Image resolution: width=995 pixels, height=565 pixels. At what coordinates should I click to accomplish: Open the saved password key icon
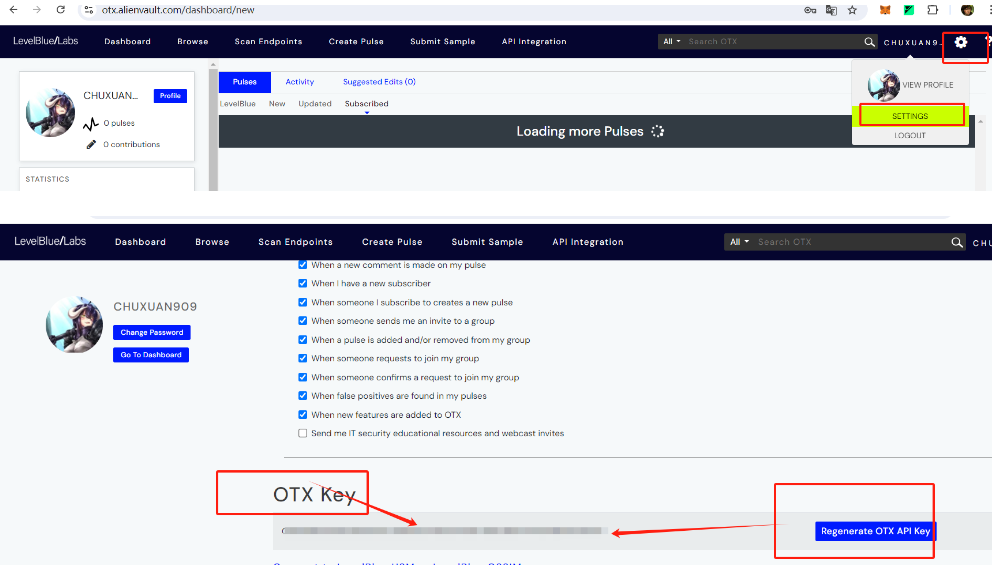(810, 10)
